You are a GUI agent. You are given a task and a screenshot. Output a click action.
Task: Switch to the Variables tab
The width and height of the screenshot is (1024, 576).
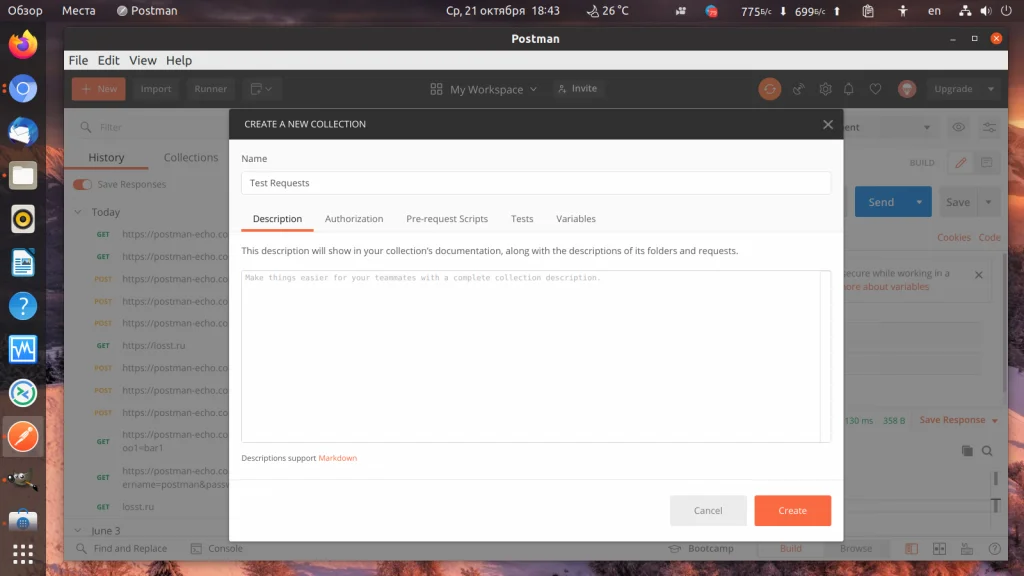[x=575, y=219]
